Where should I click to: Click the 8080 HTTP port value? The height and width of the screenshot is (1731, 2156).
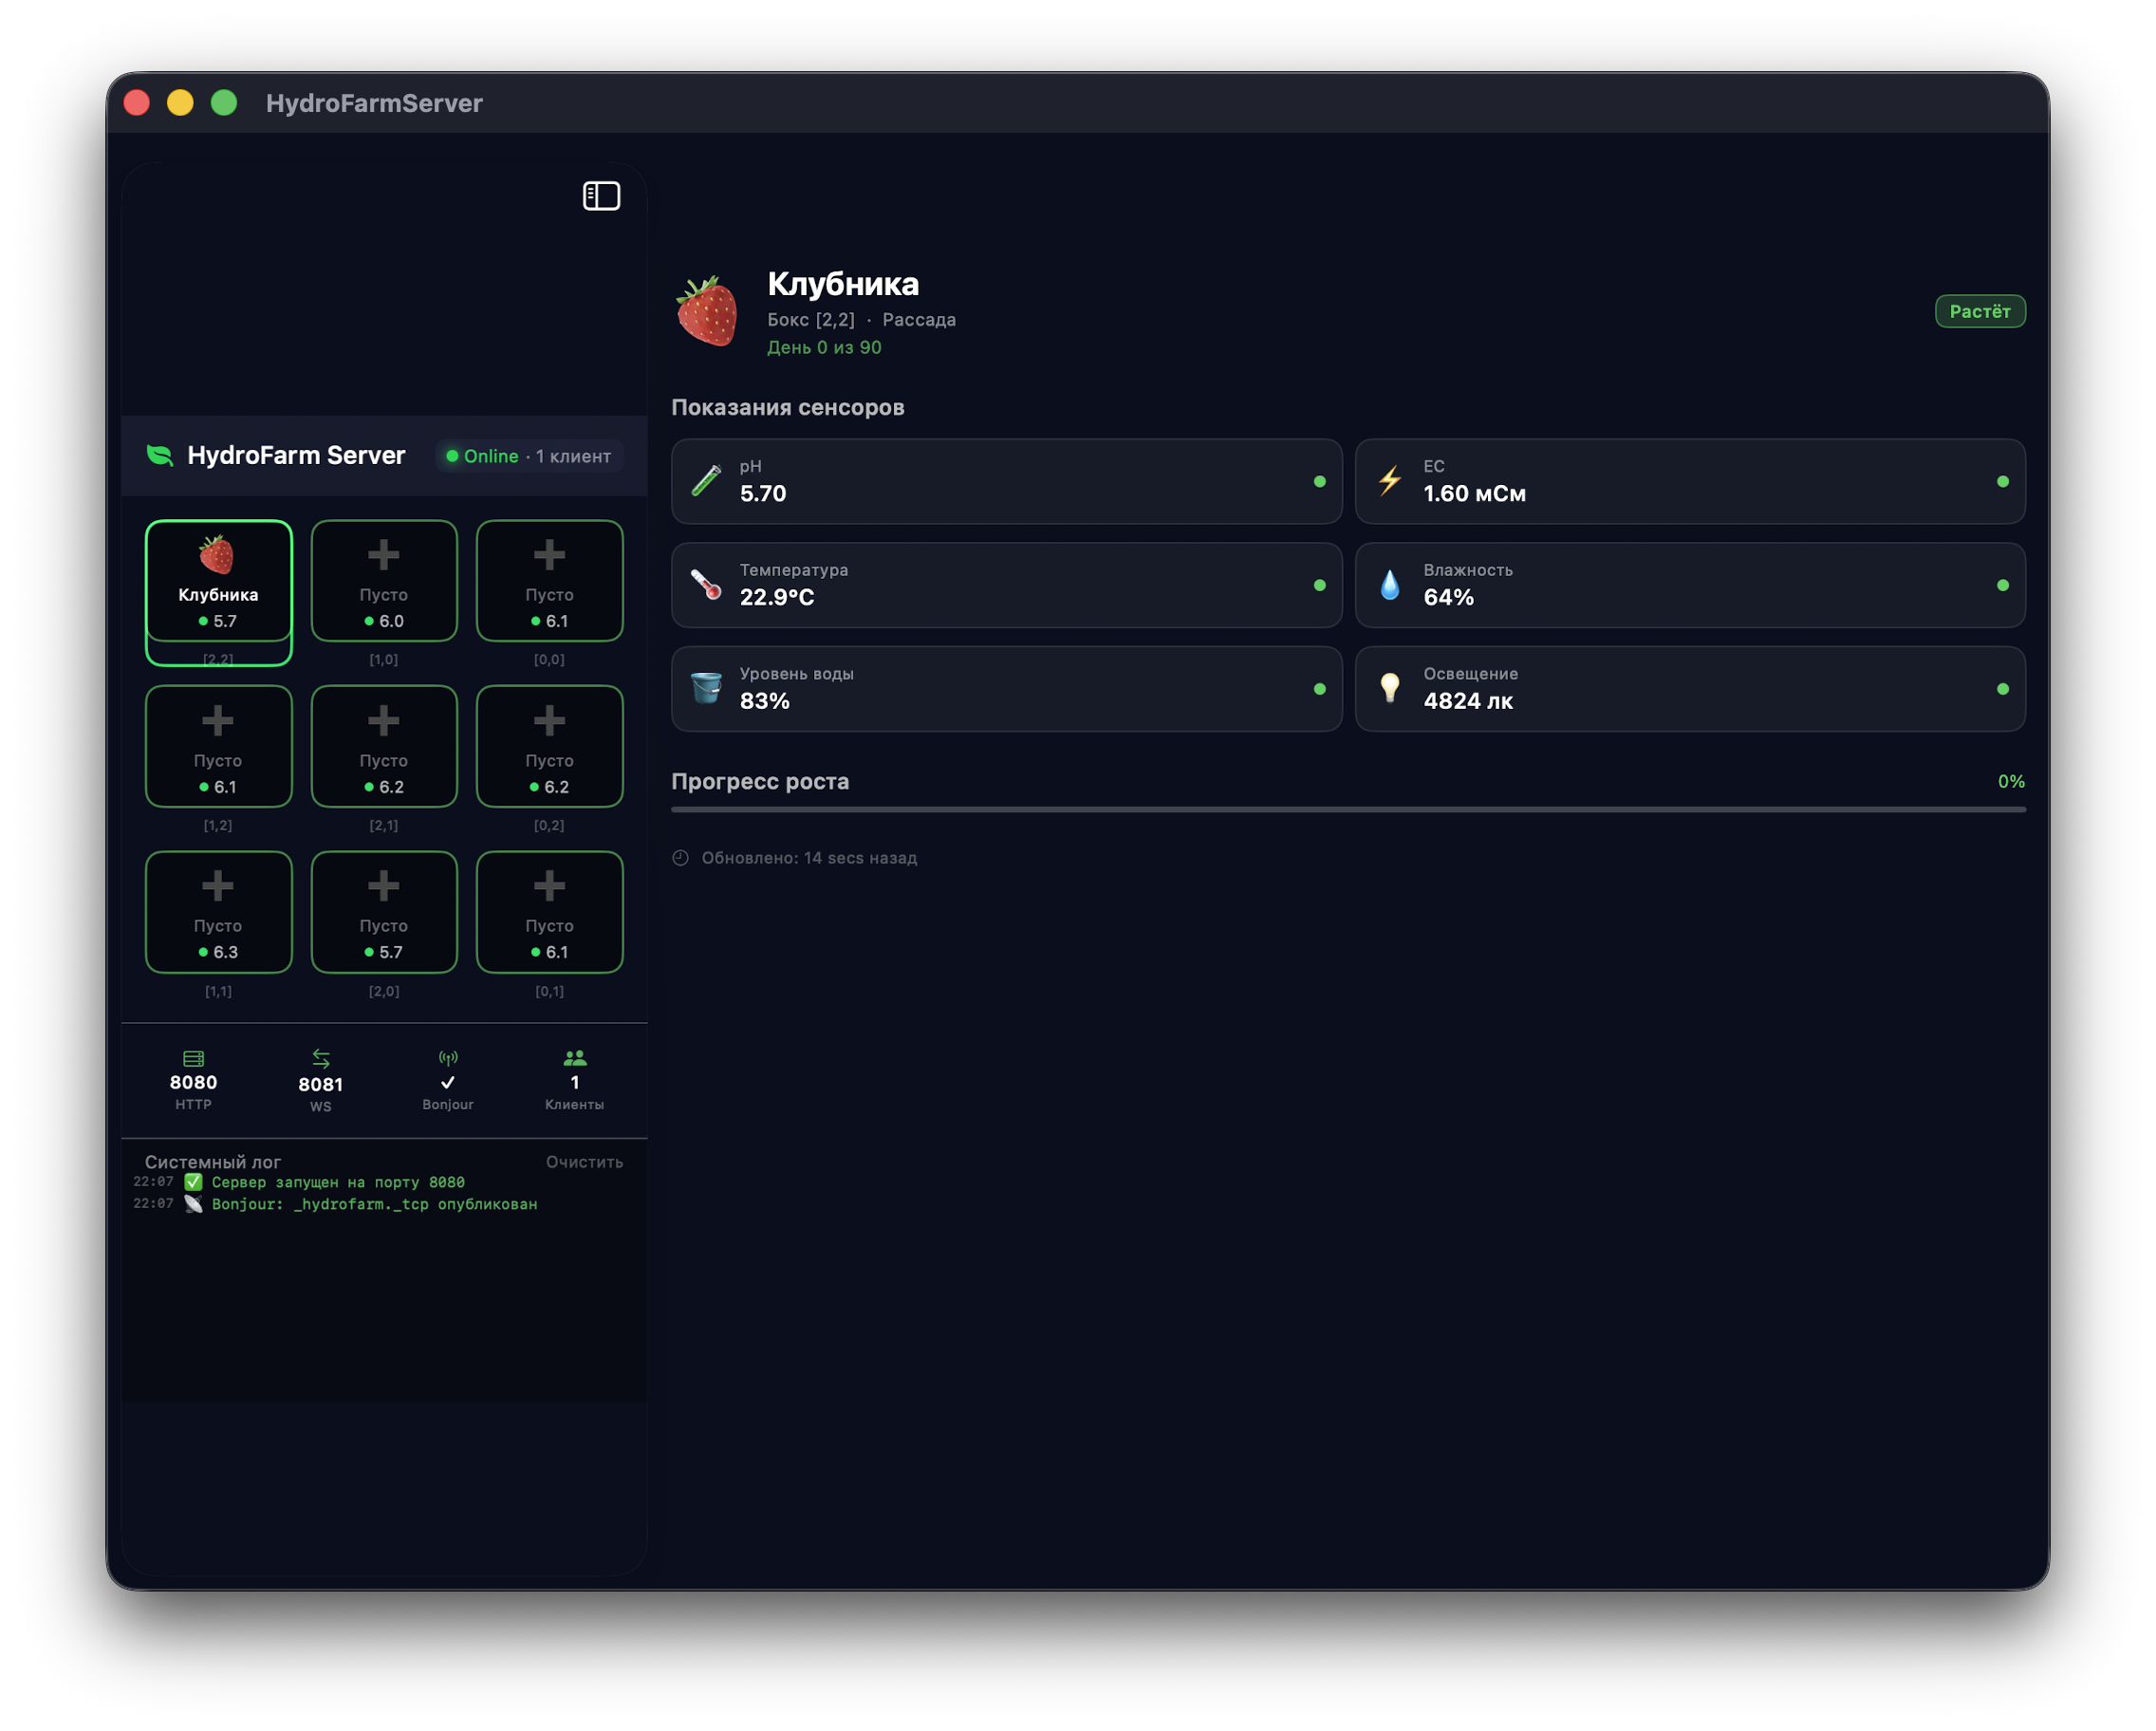(x=193, y=1082)
